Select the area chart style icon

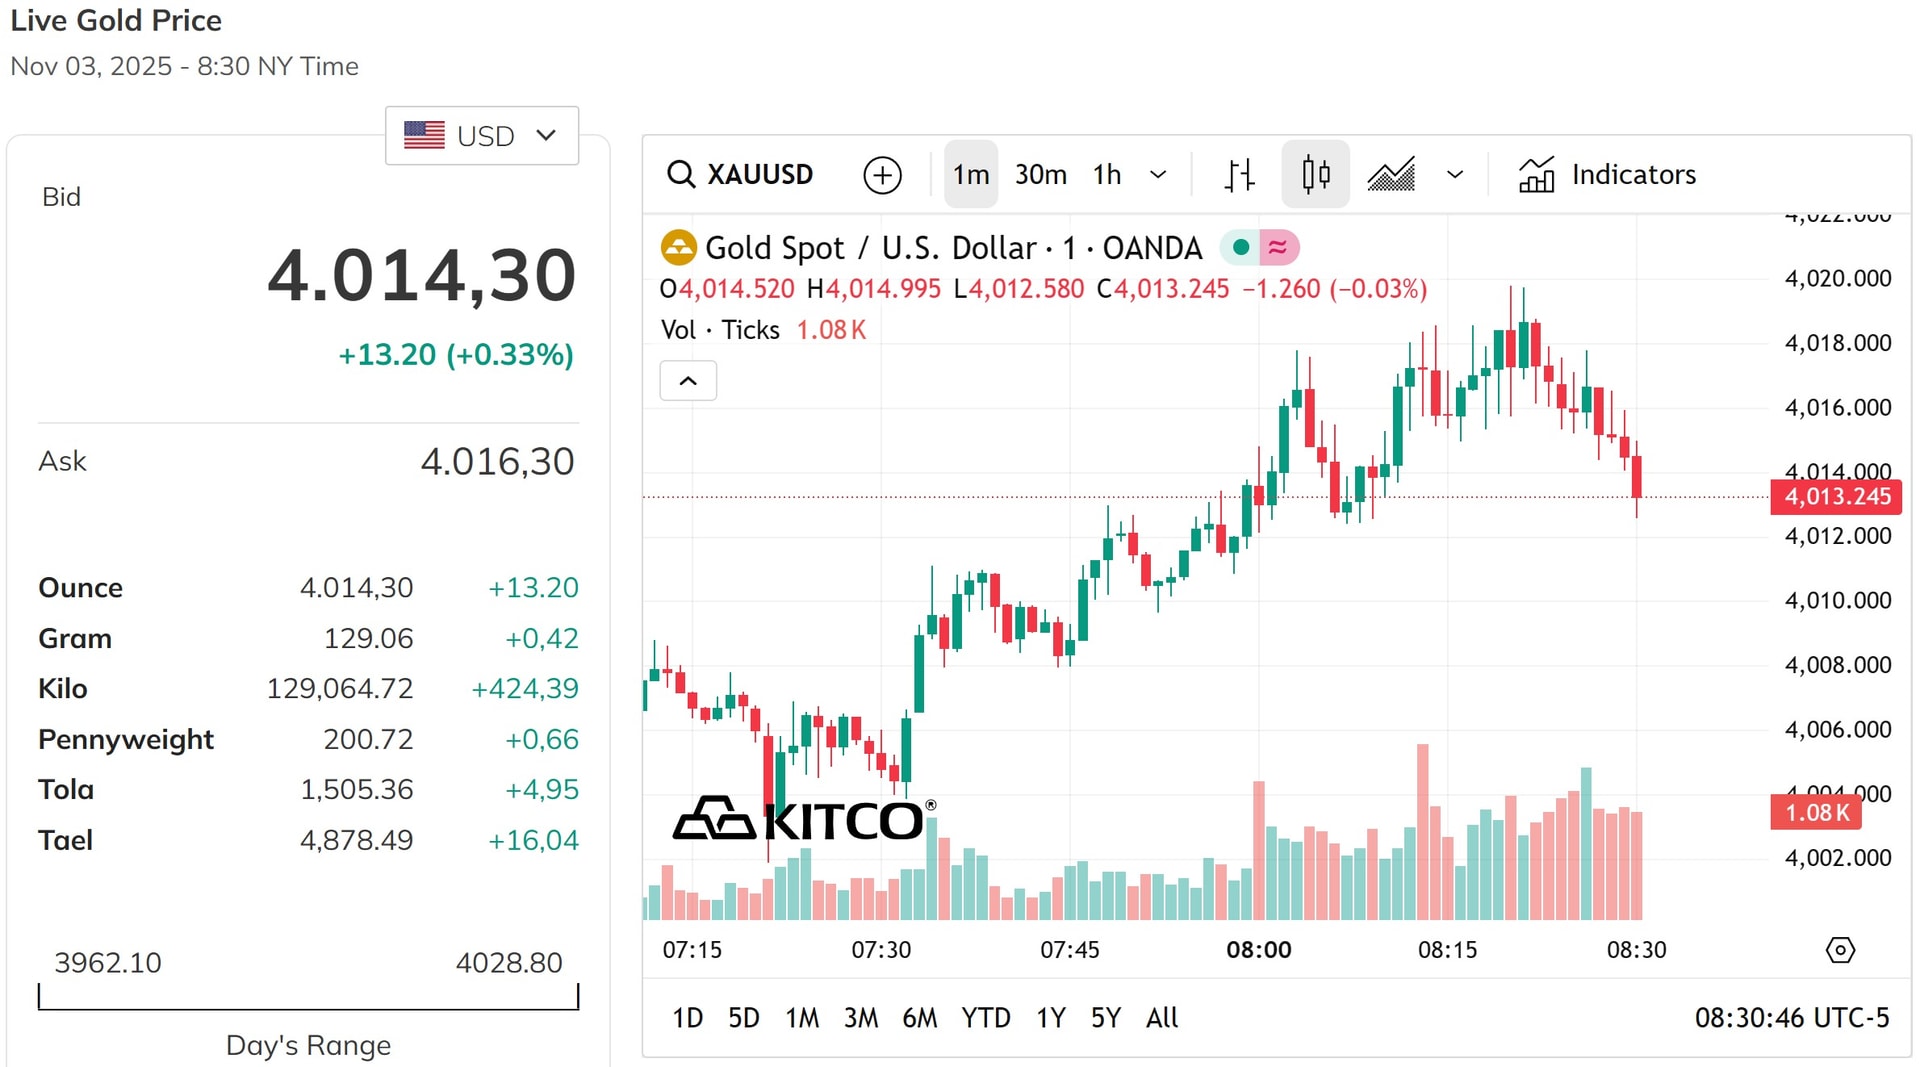coord(1391,175)
